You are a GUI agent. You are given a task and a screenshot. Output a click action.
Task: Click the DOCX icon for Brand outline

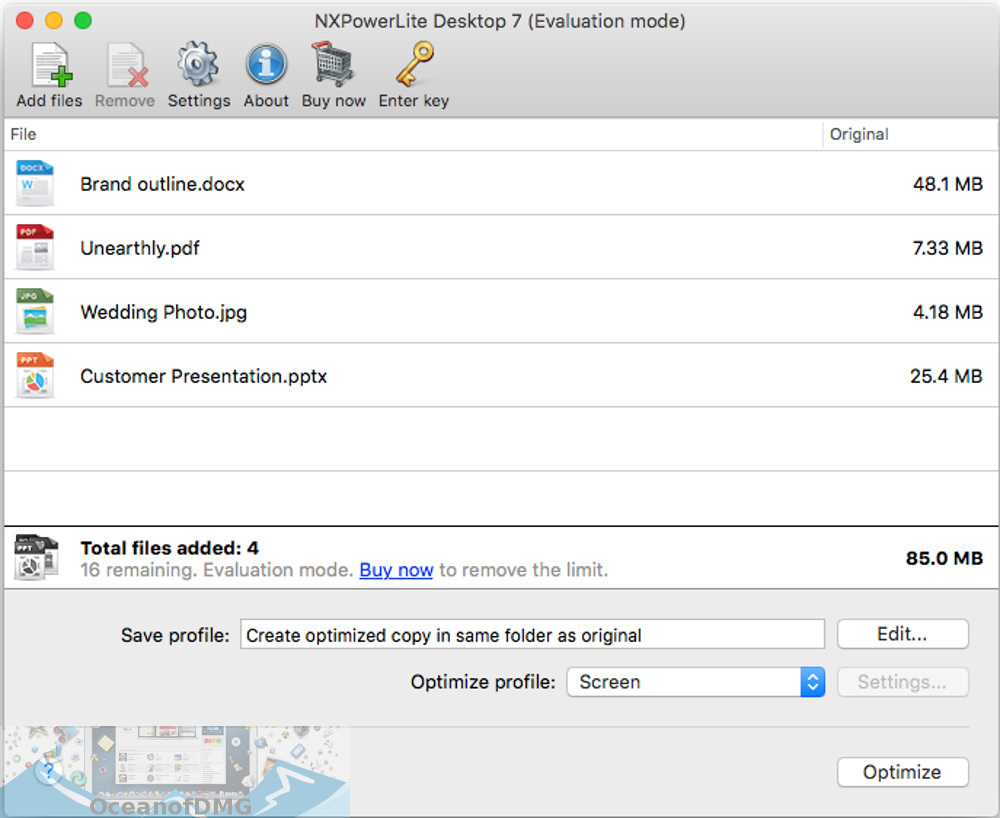[x=34, y=183]
